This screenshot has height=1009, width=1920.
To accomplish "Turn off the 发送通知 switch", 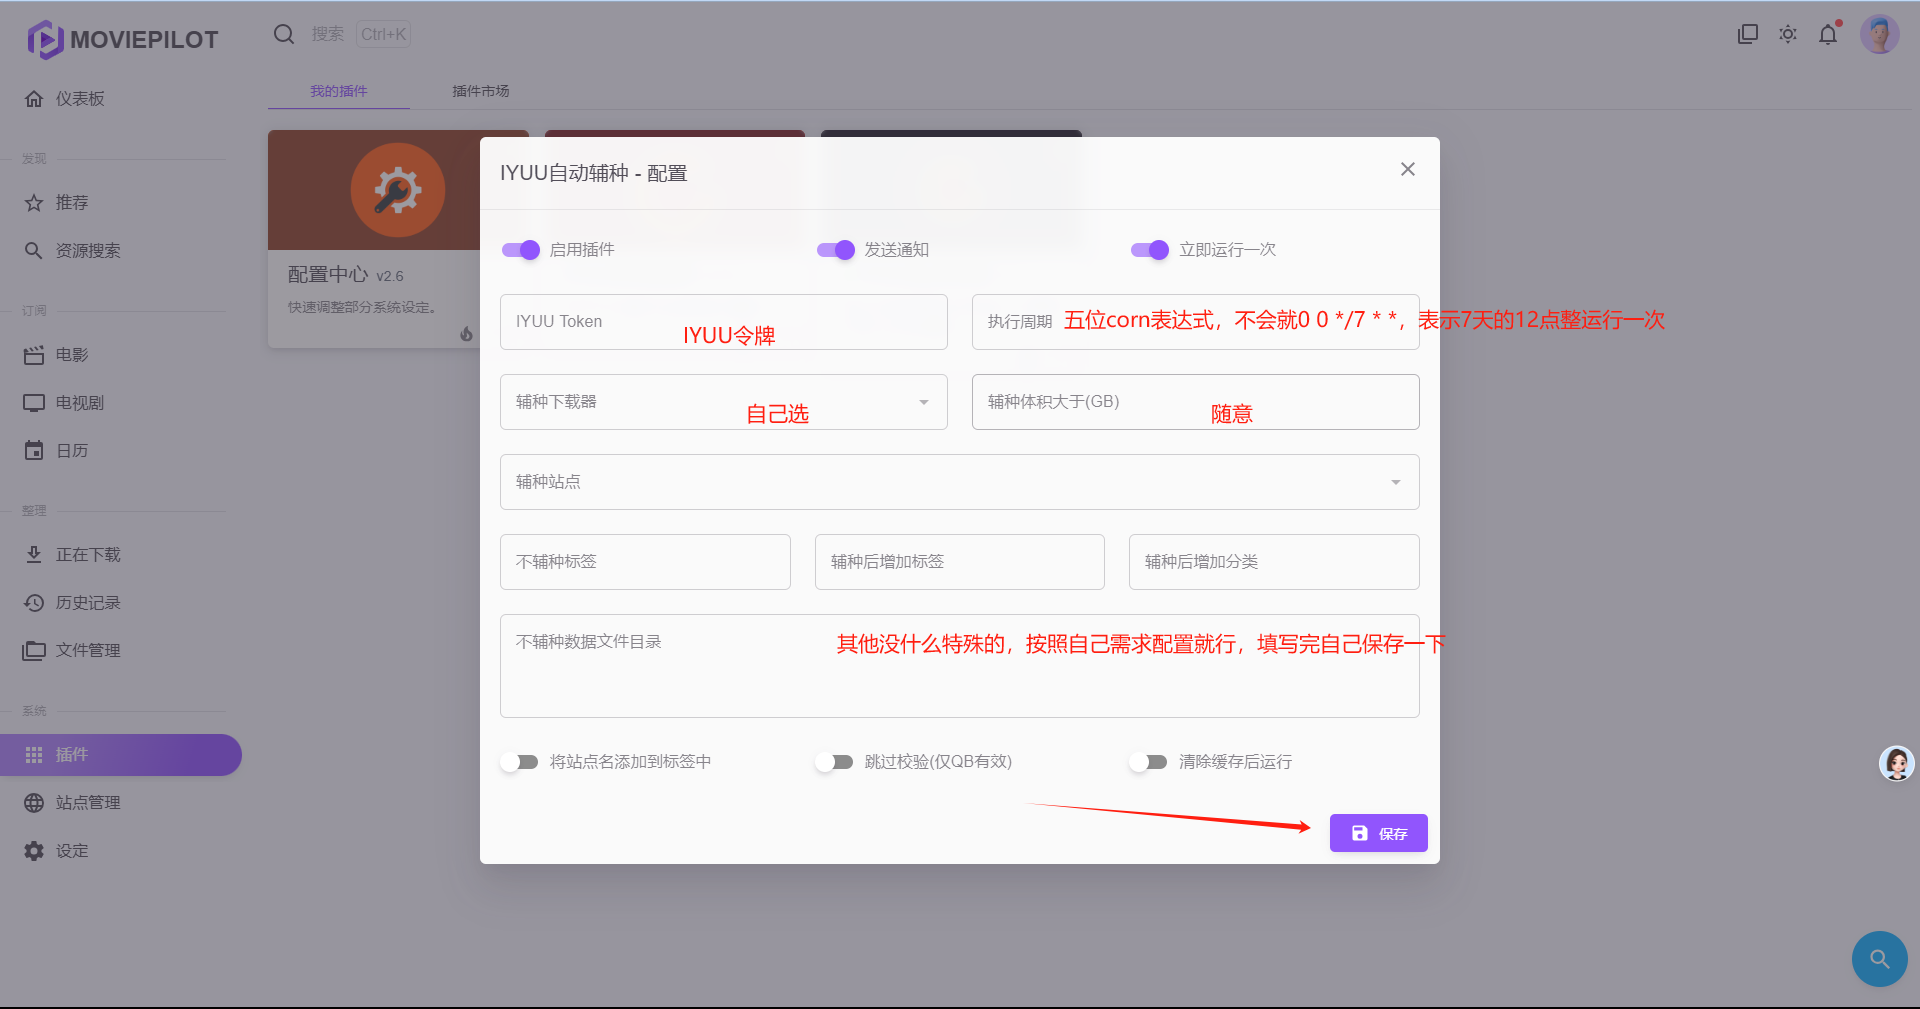I will 836,250.
